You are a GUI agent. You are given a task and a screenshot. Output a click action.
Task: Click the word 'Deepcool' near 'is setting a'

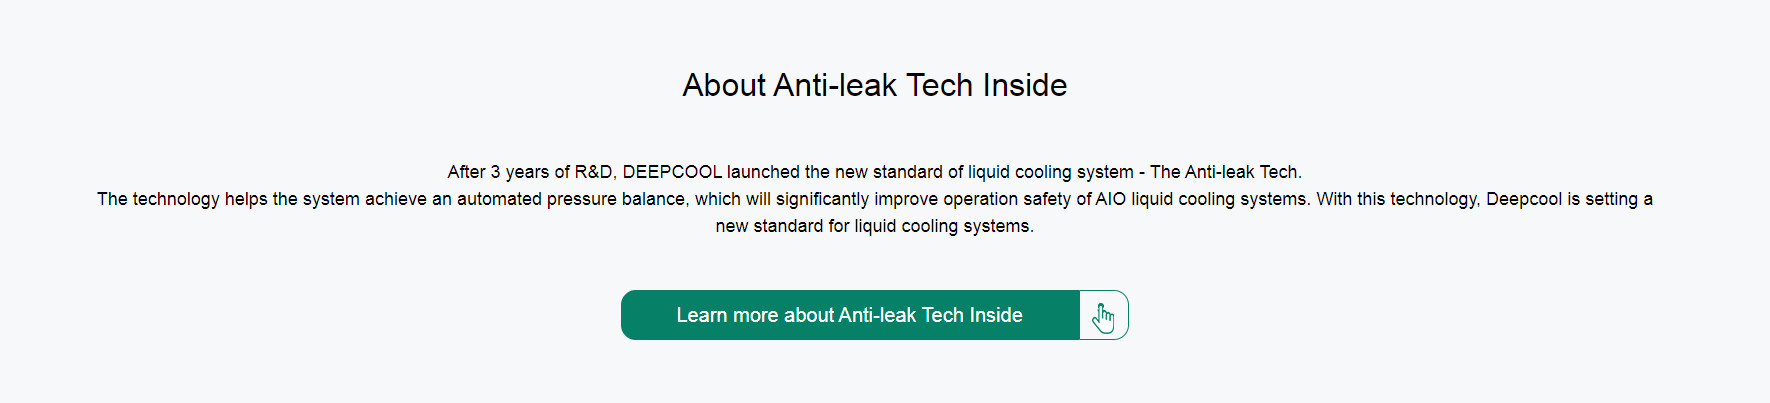pos(1524,199)
